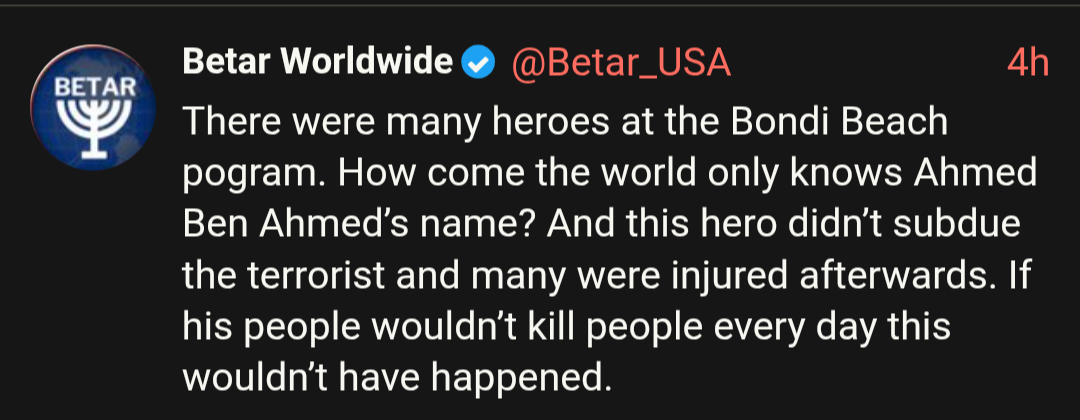This screenshot has width=1080, height=420.
Task: Open the tweet about Bondi Beach heroes
Action: pyautogui.click(x=610, y=250)
